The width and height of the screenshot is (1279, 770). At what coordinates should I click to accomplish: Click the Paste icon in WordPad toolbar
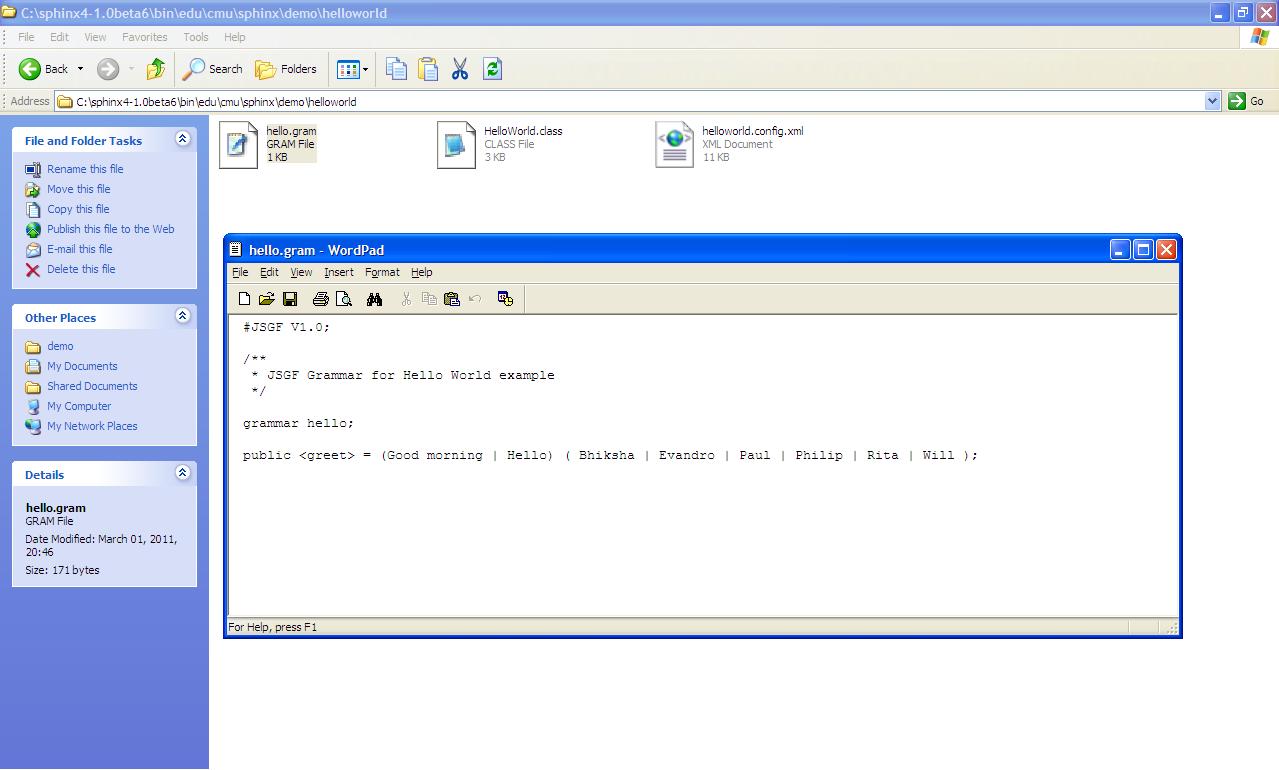click(x=452, y=299)
